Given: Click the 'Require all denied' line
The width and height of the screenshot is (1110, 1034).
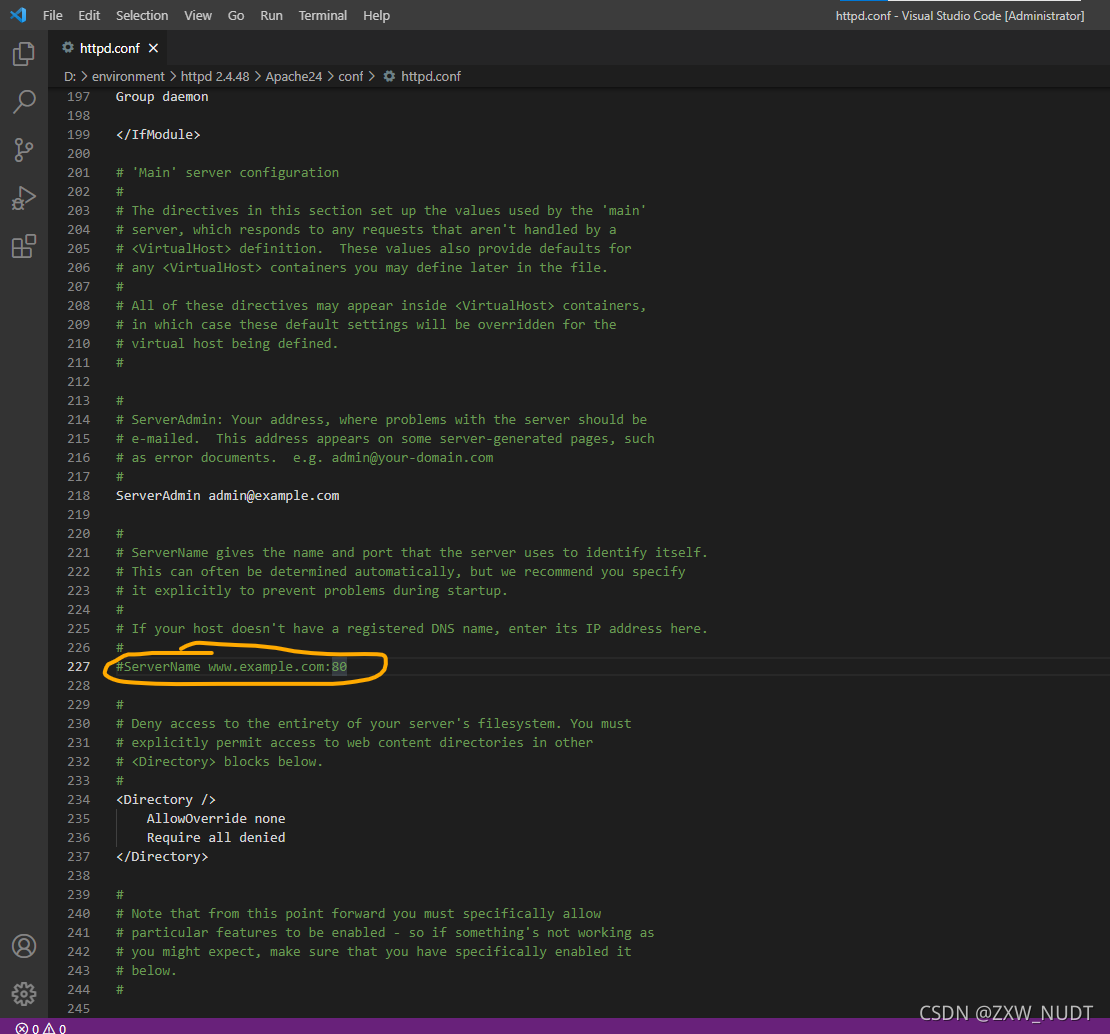Looking at the screenshot, I should [x=216, y=838].
